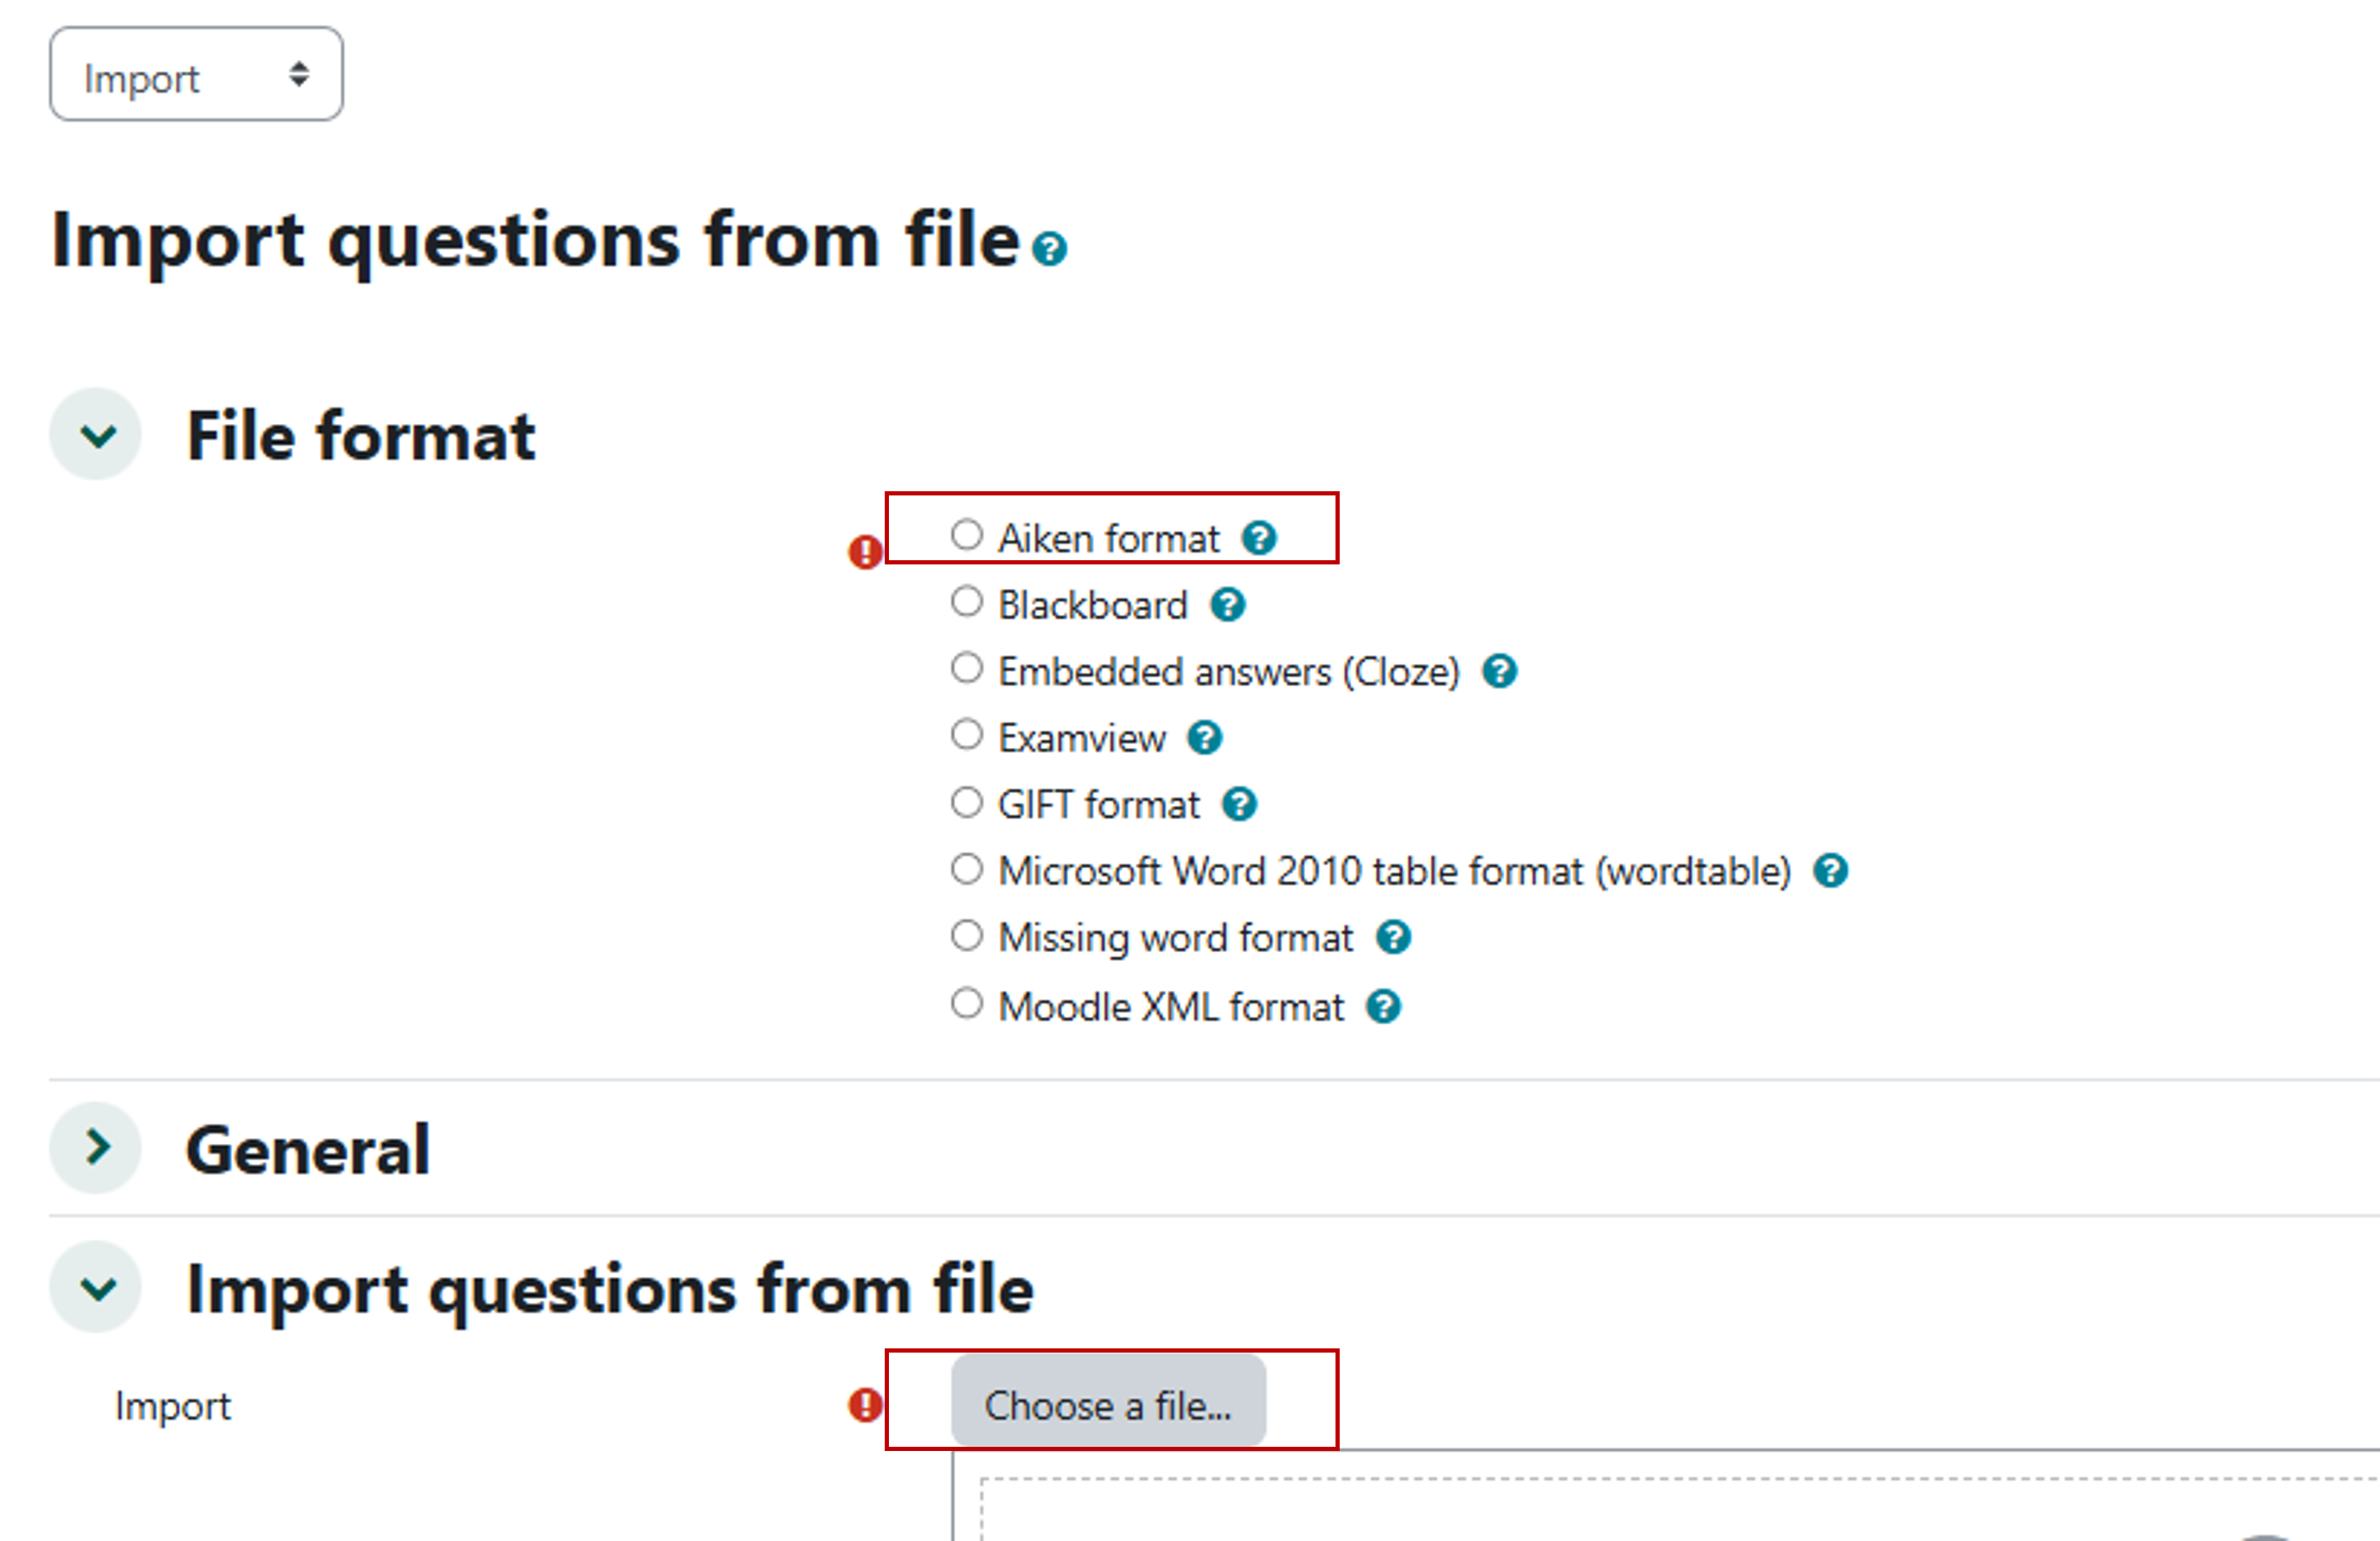Image resolution: width=2380 pixels, height=1541 pixels.
Task: Collapse the File format section
Action: coord(97,435)
